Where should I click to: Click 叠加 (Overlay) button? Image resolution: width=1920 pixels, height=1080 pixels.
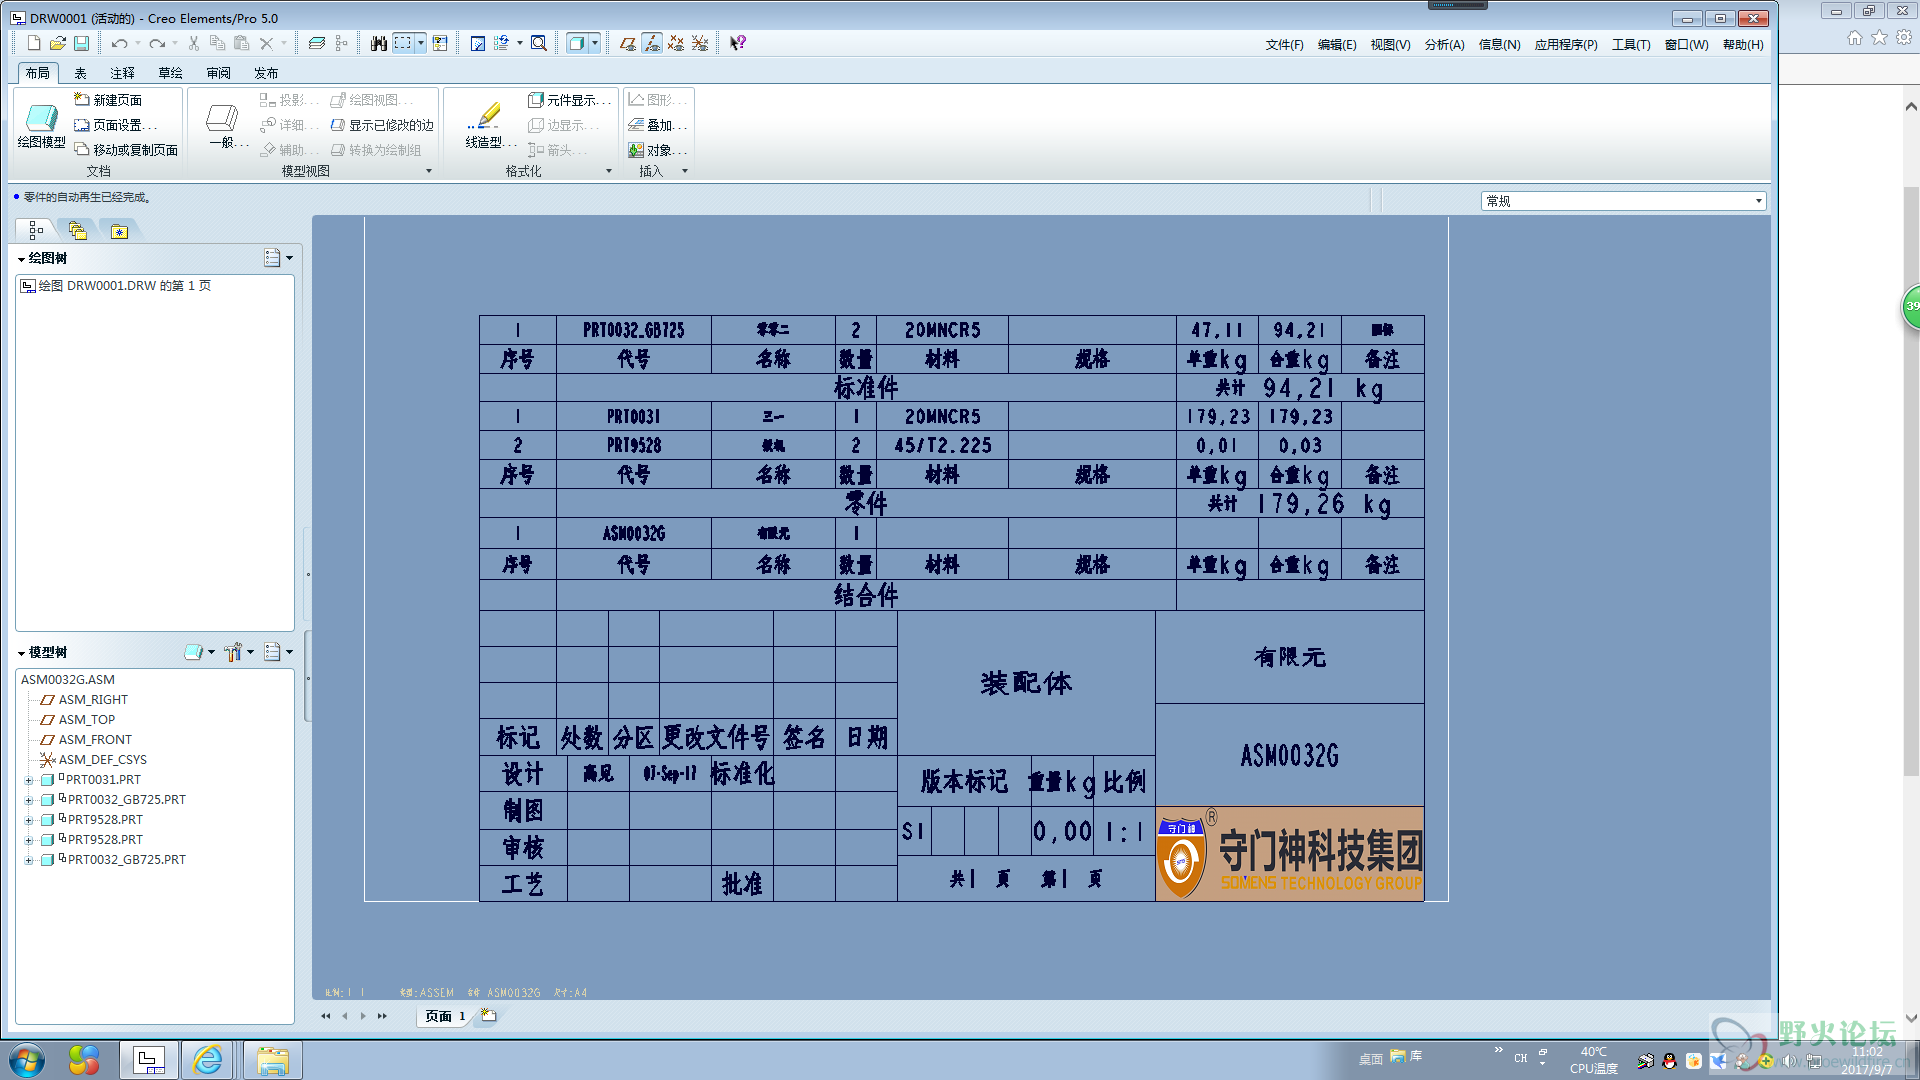657,125
